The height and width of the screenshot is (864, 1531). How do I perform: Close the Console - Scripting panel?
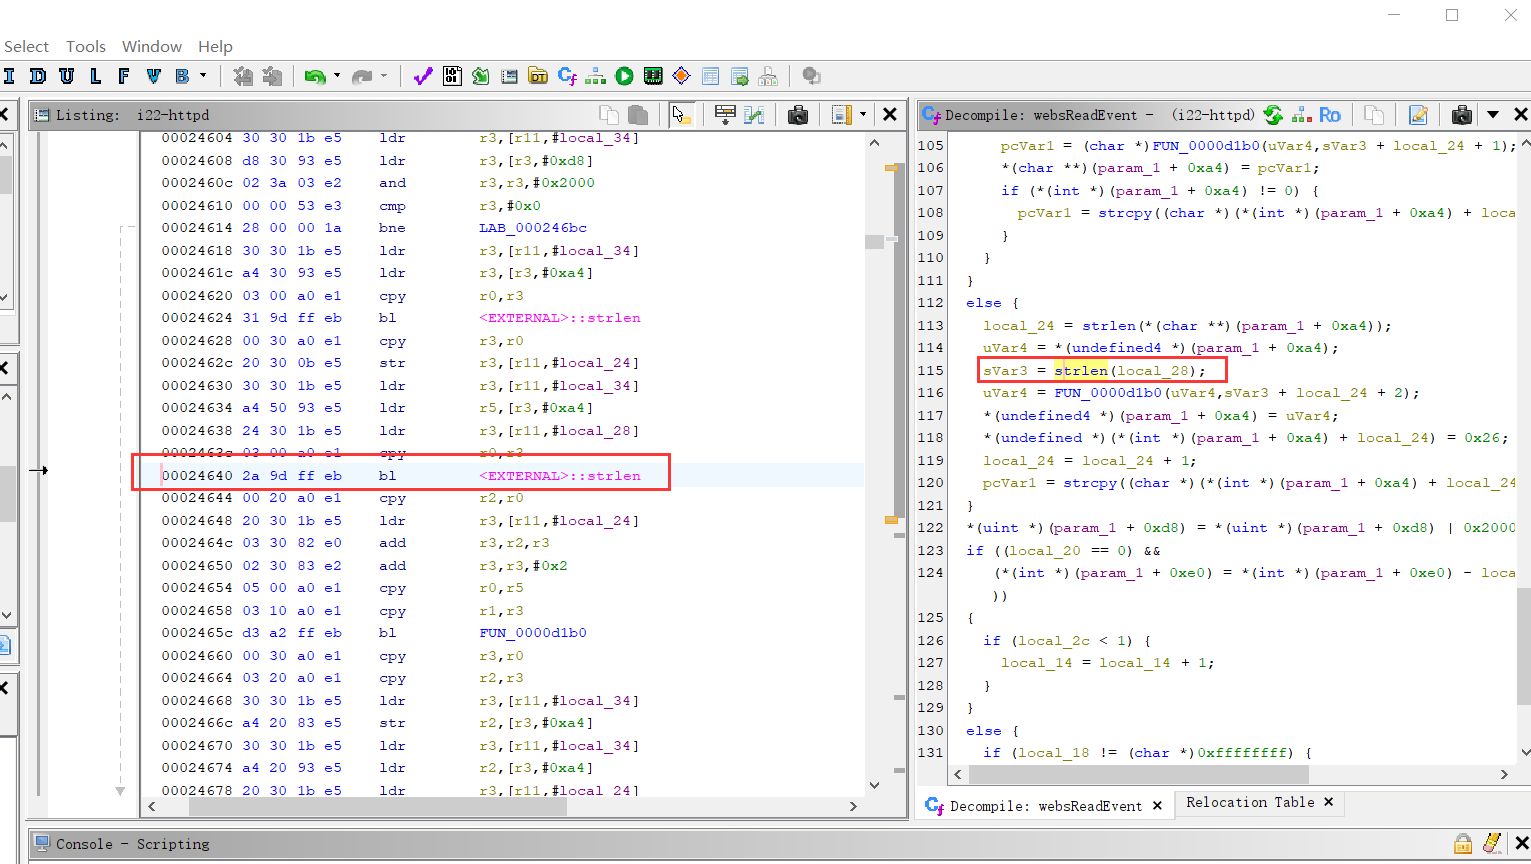pos(1520,844)
